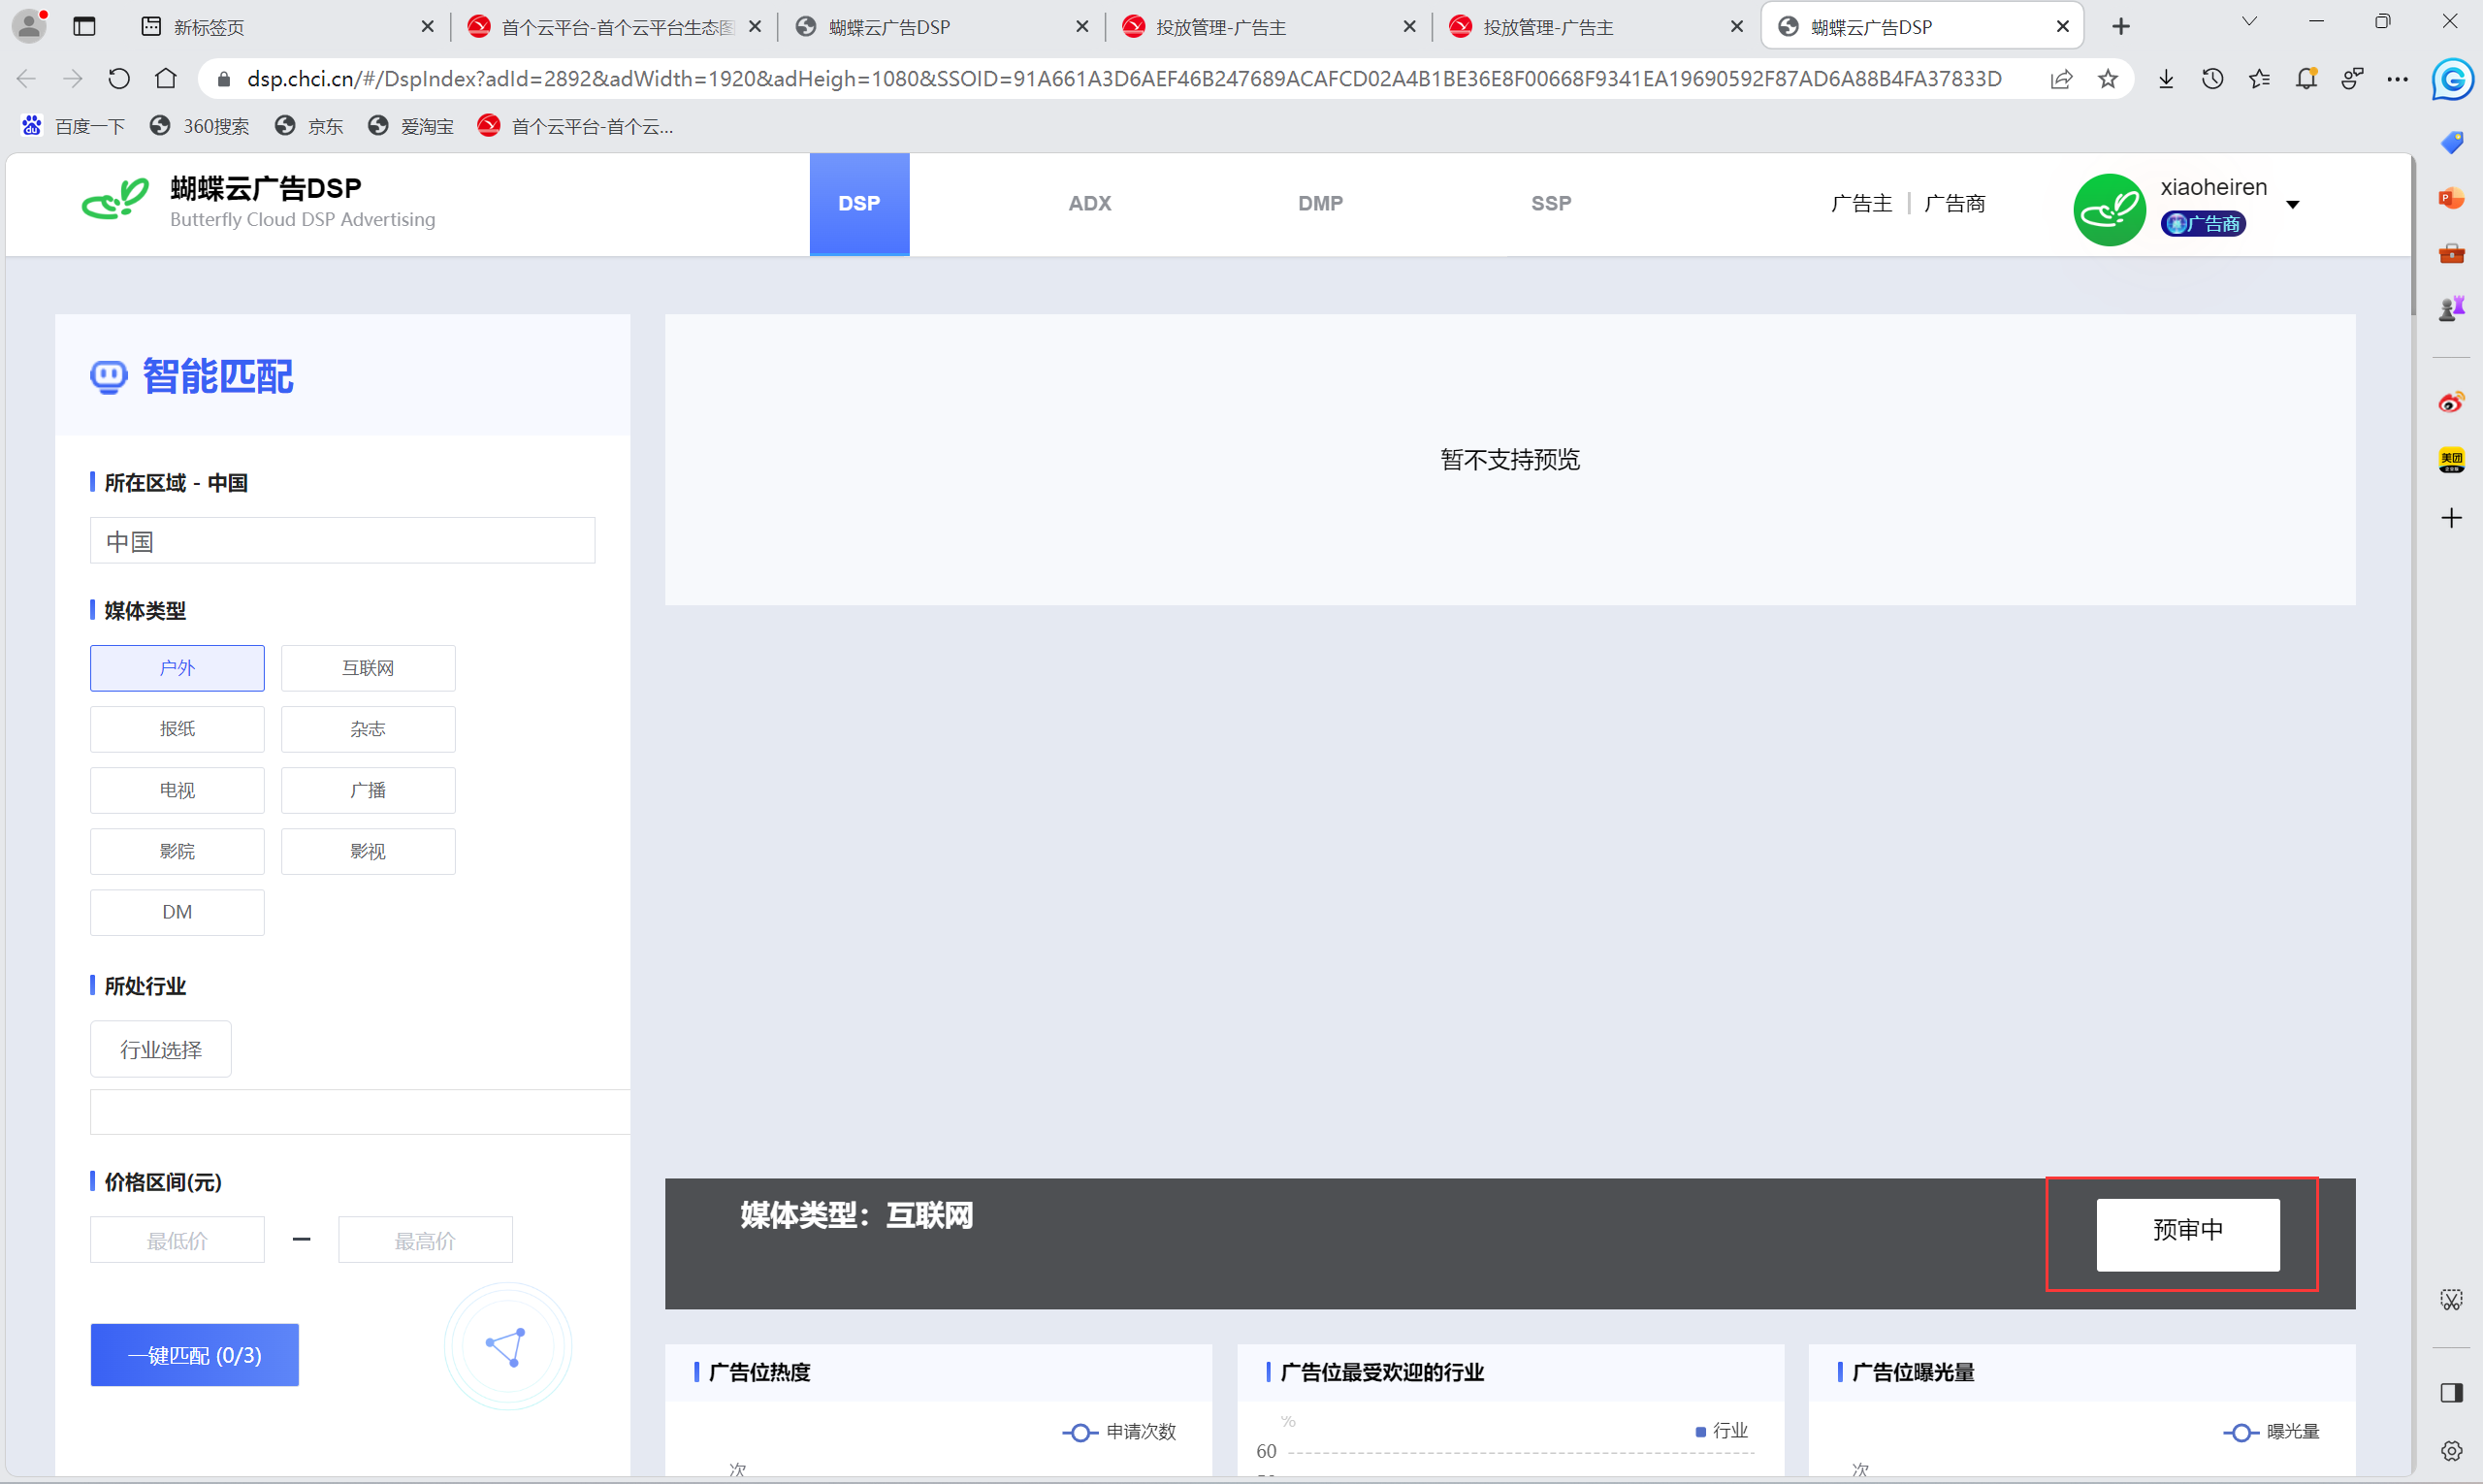Viewport: 2483px width, 1484px height.
Task: Click the 最低价 price input field
Action: [x=177, y=1240]
